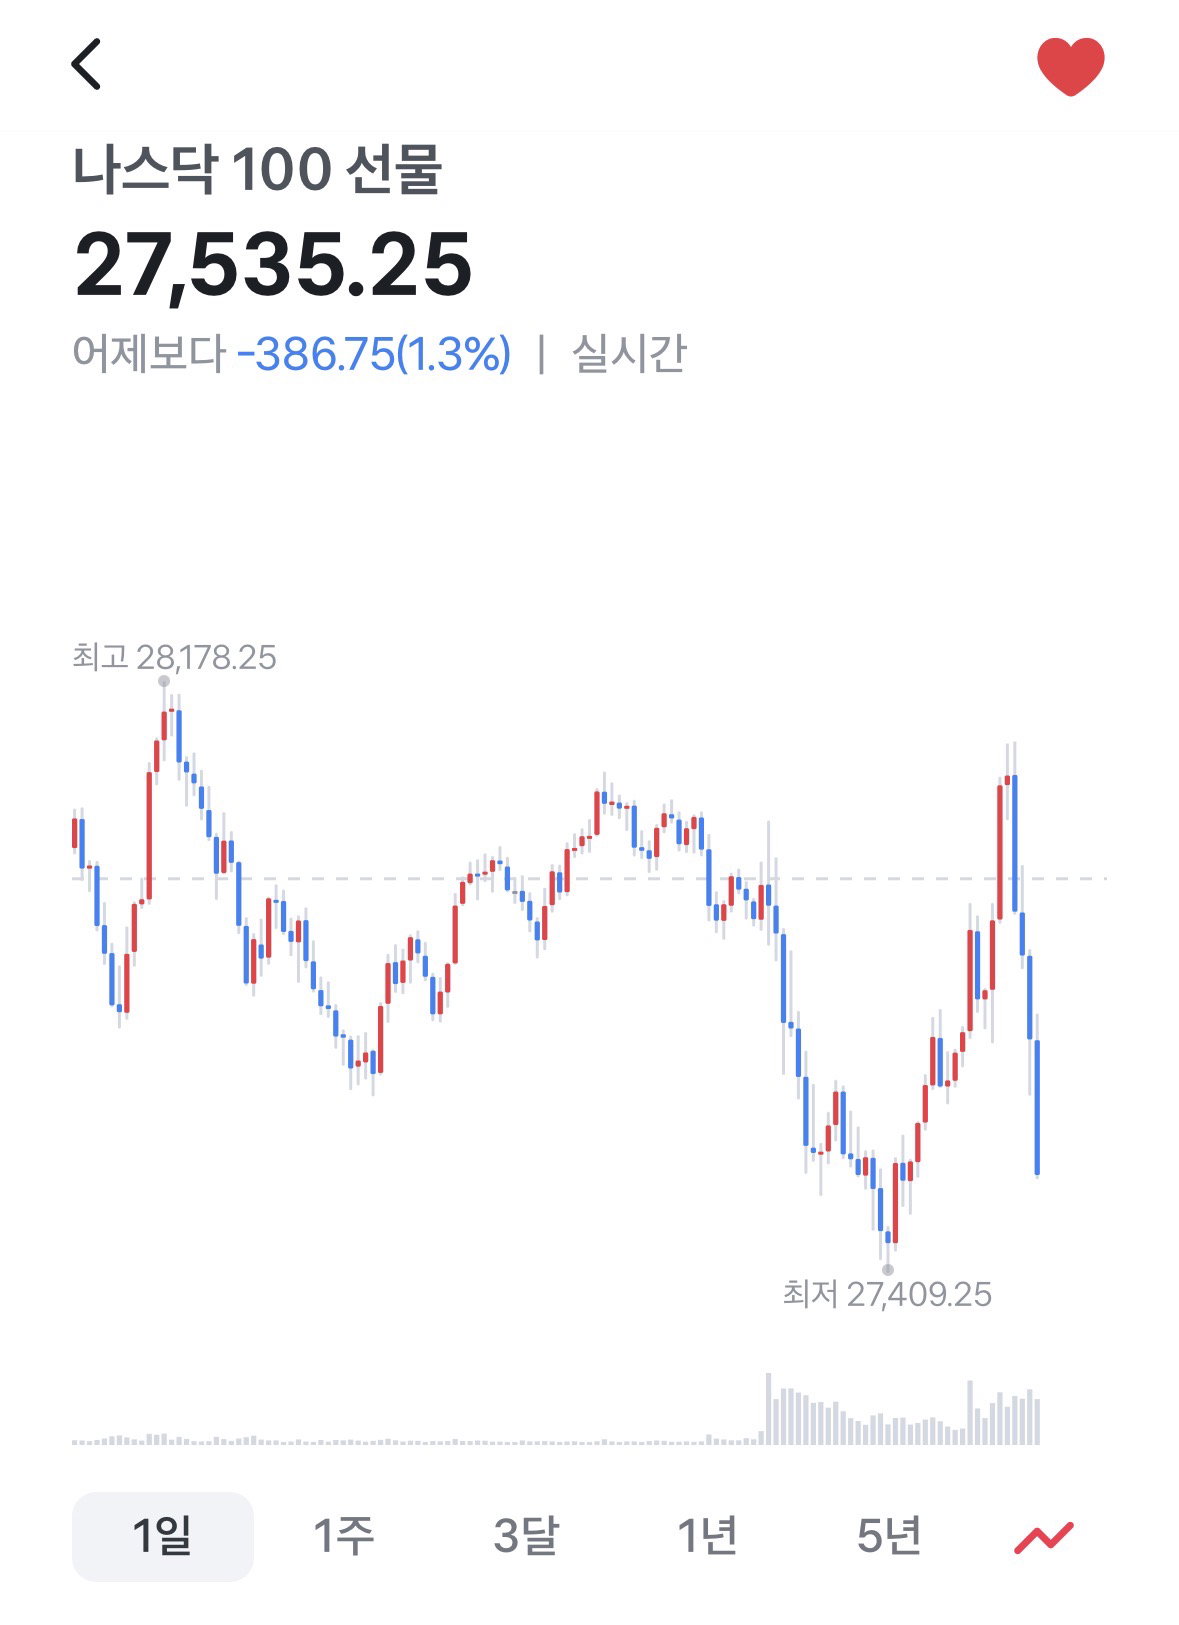
Task: Tap the last blue candlestick on chart
Action: (x=1037, y=1107)
